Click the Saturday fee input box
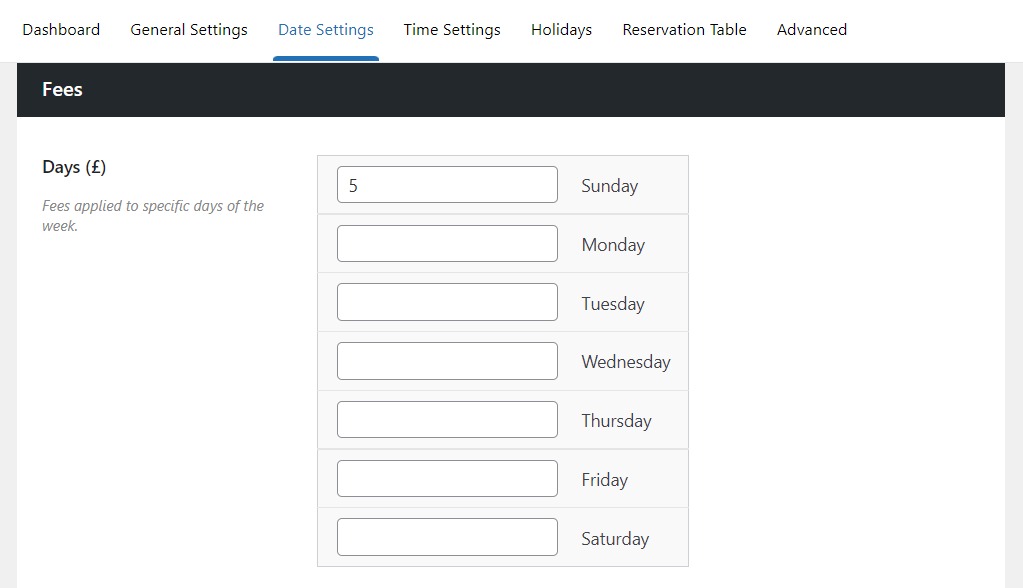1023x588 pixels. click(x=447, y=537)
